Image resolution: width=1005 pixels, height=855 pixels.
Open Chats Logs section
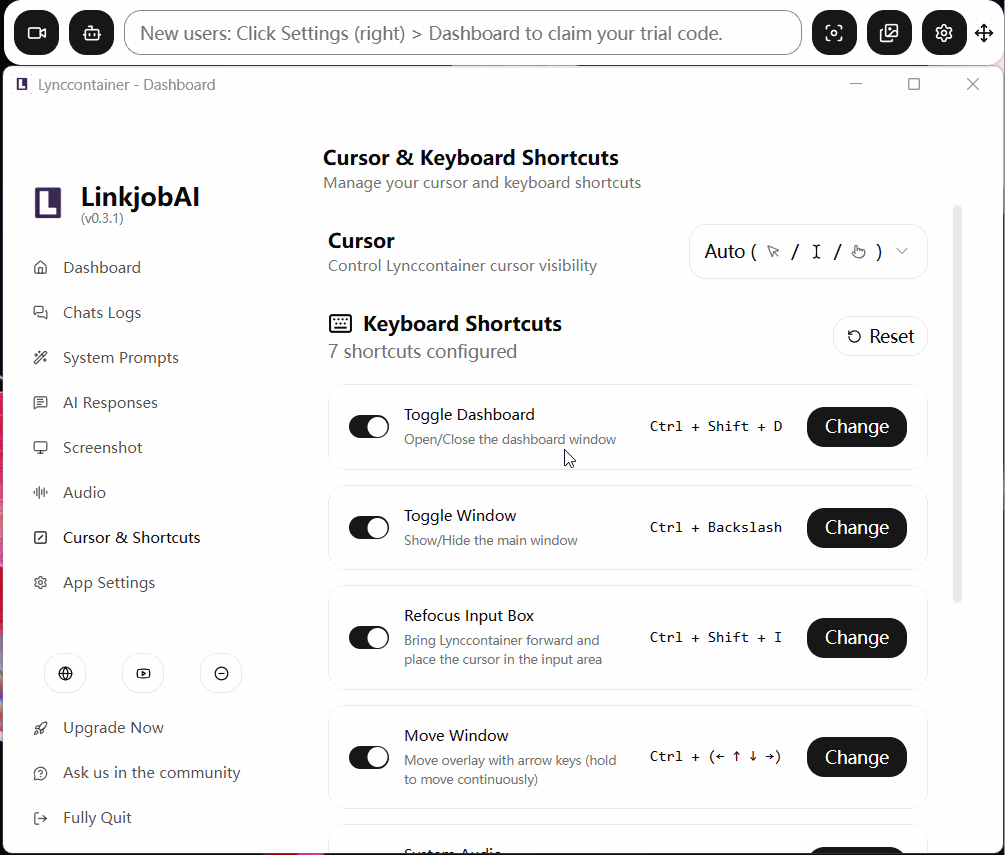tap(102, 313)
